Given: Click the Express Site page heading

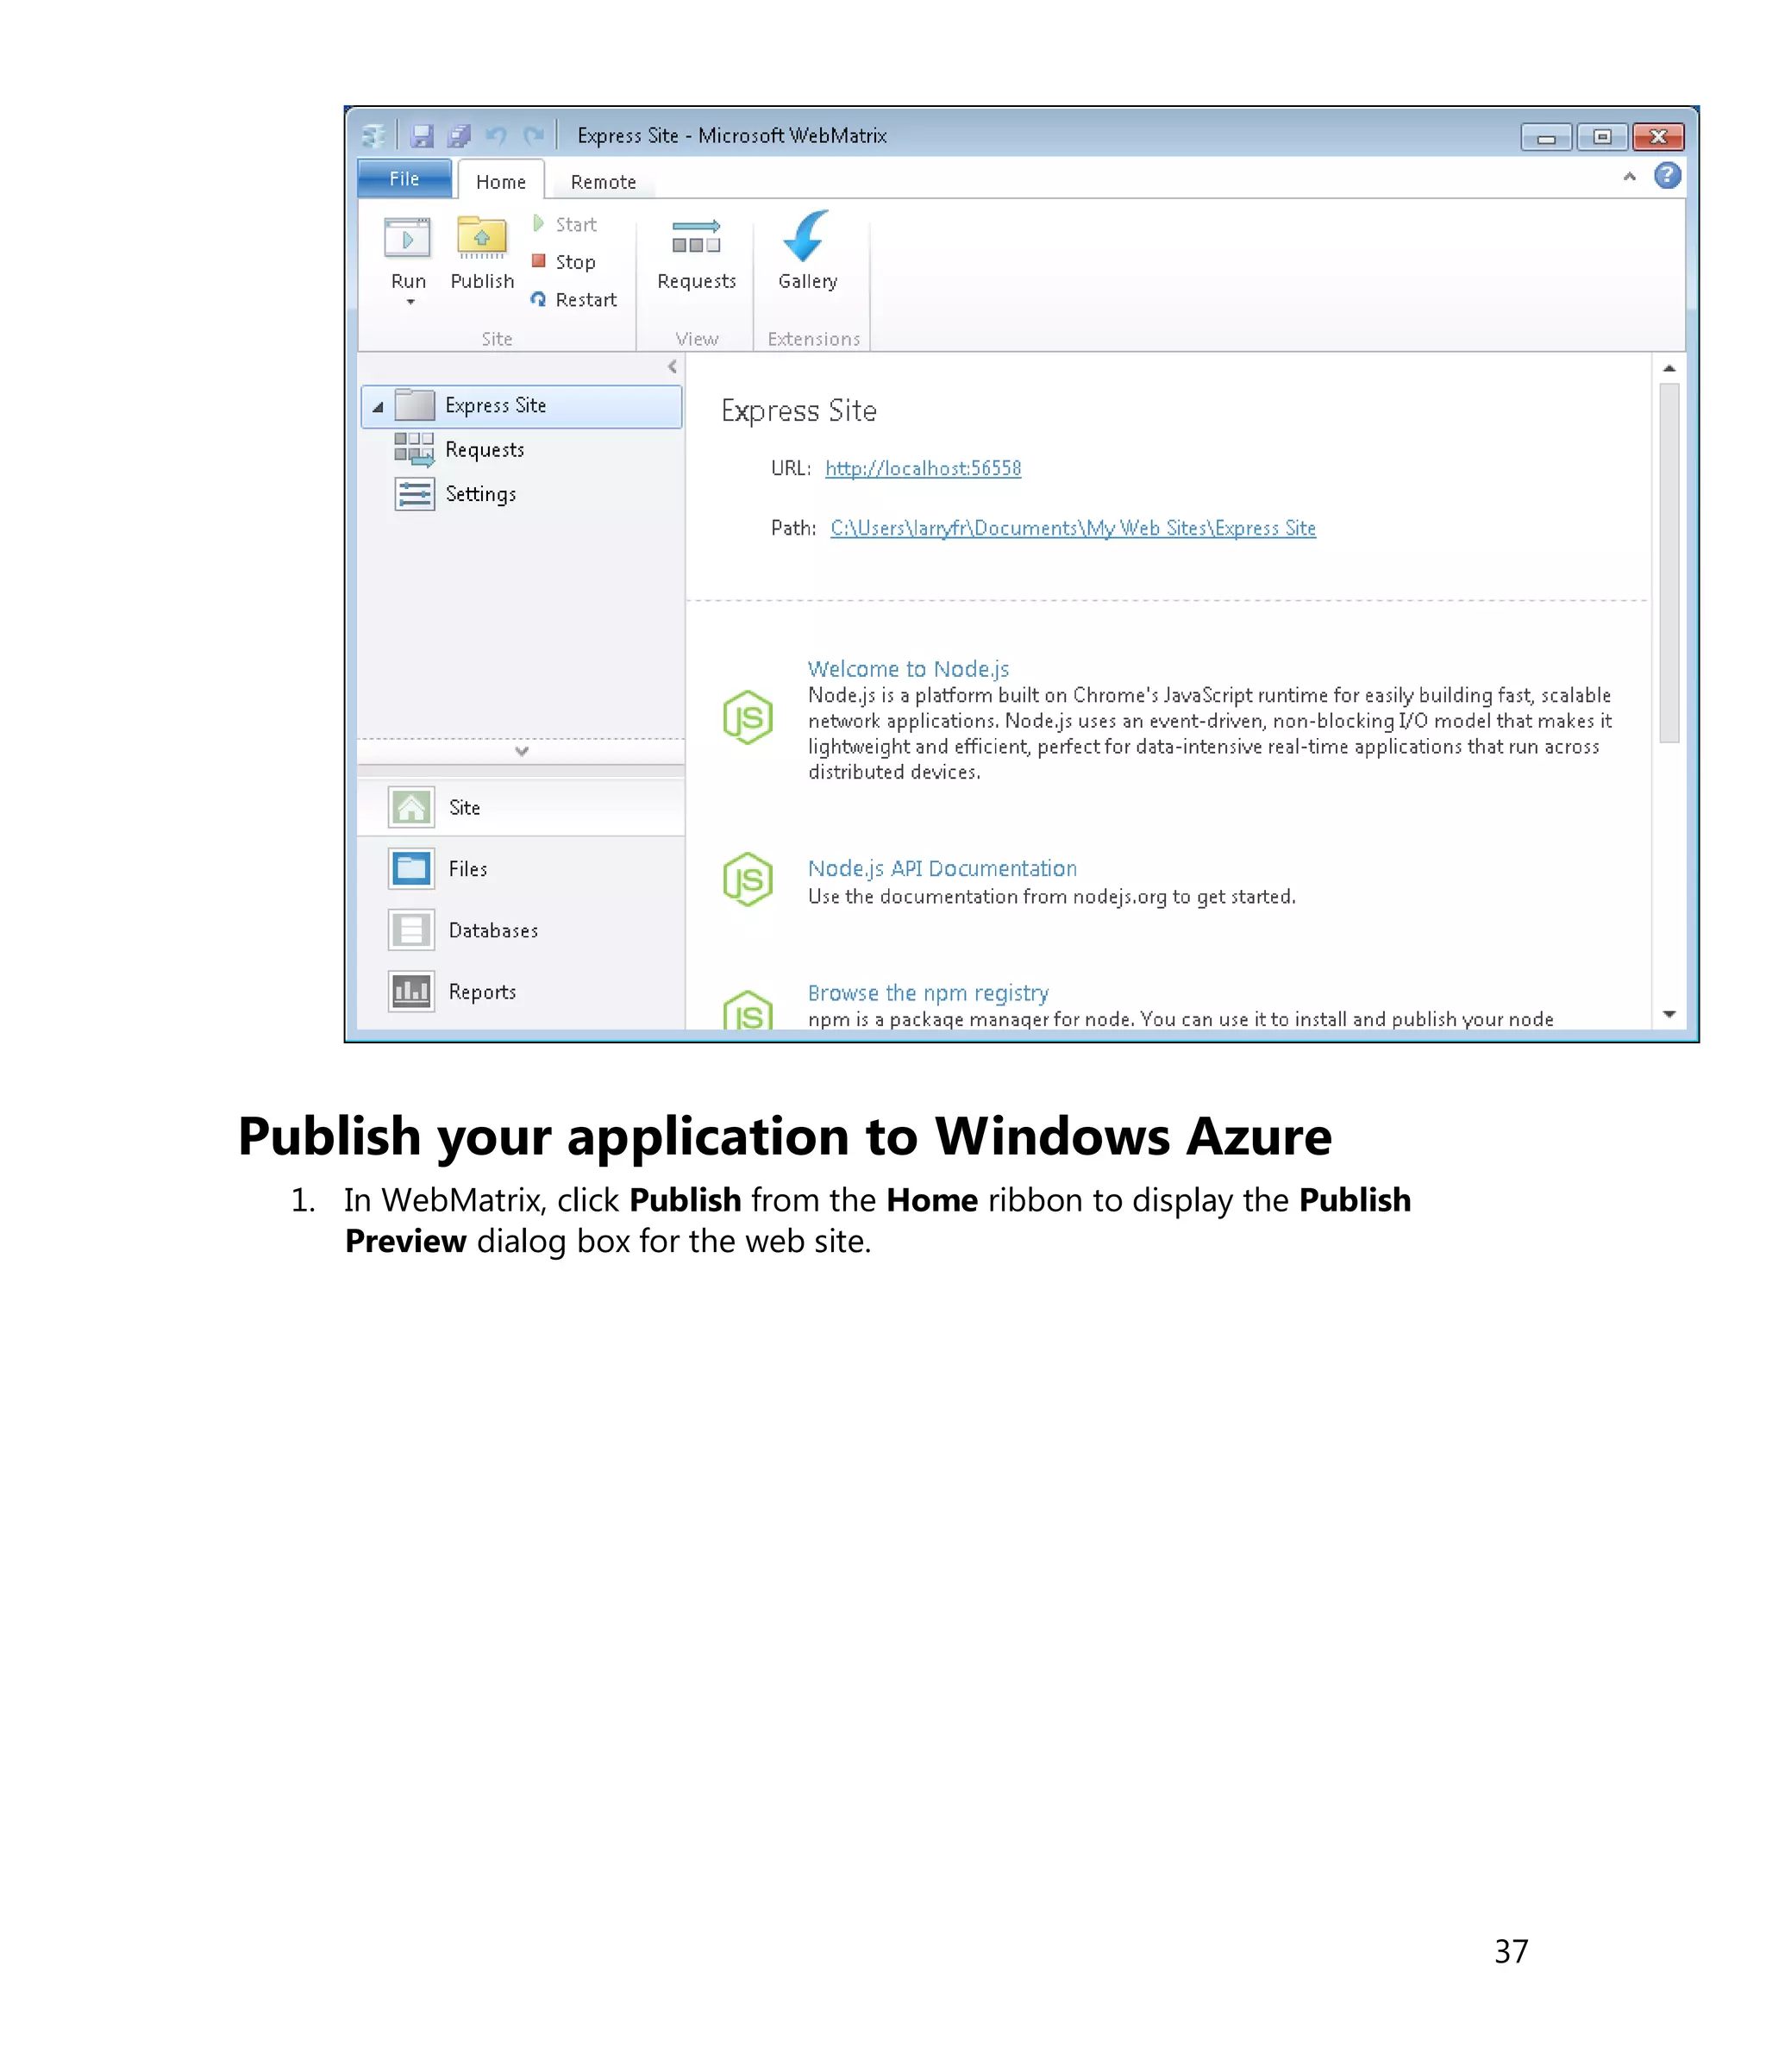Looking at the screenshot, I should (x=799, y=411).
